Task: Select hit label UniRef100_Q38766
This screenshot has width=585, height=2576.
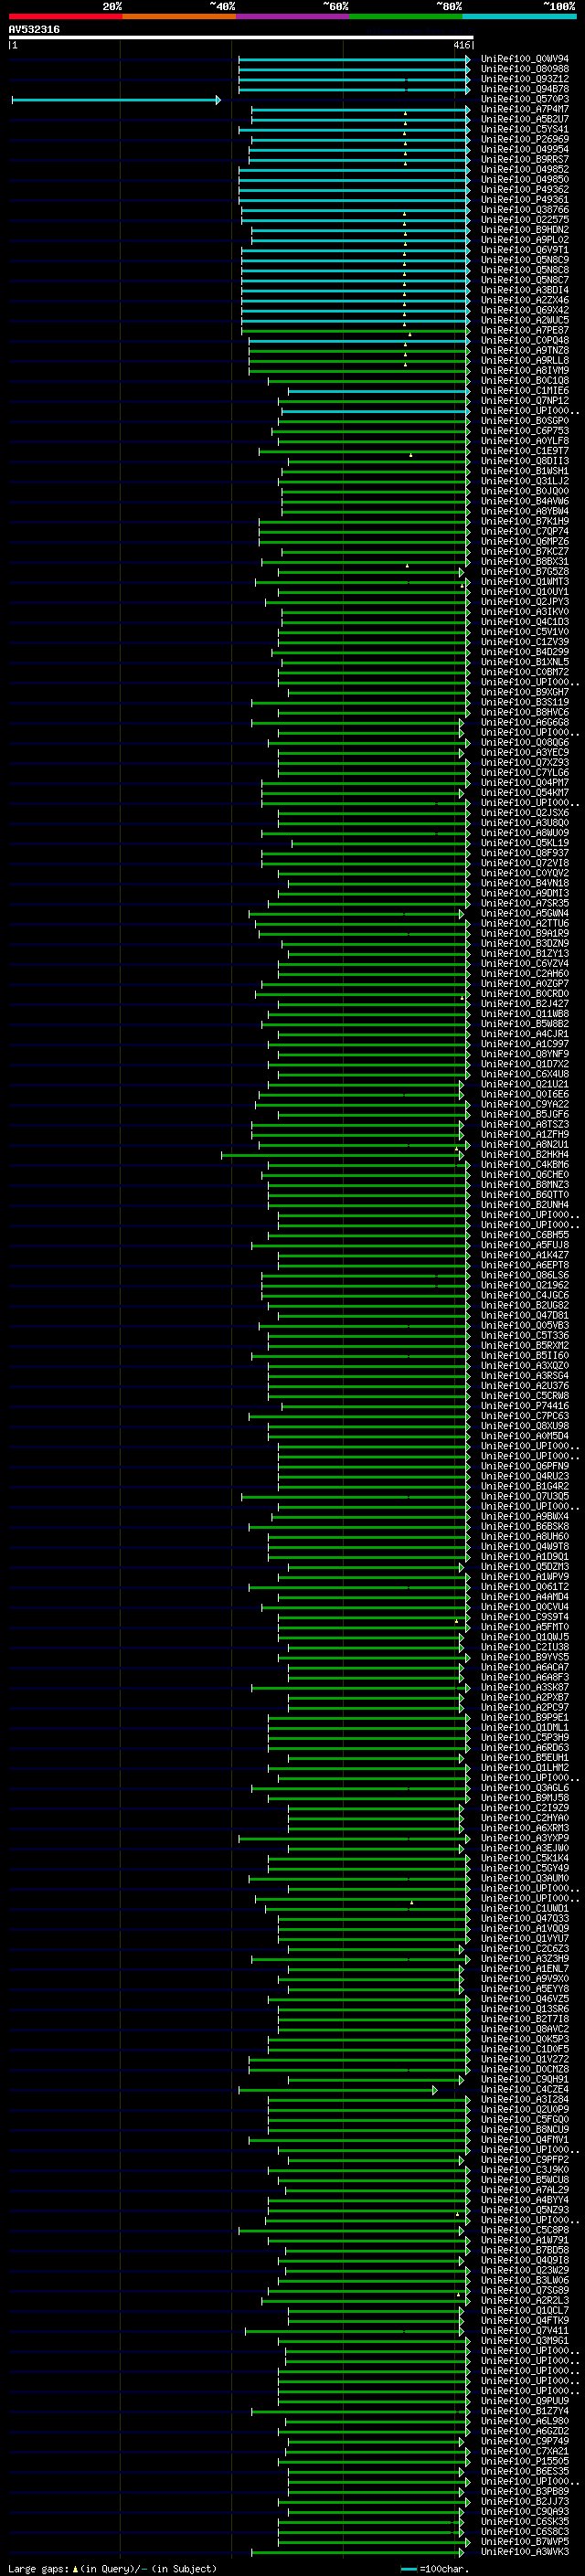Action: click(x=525, y=210)
